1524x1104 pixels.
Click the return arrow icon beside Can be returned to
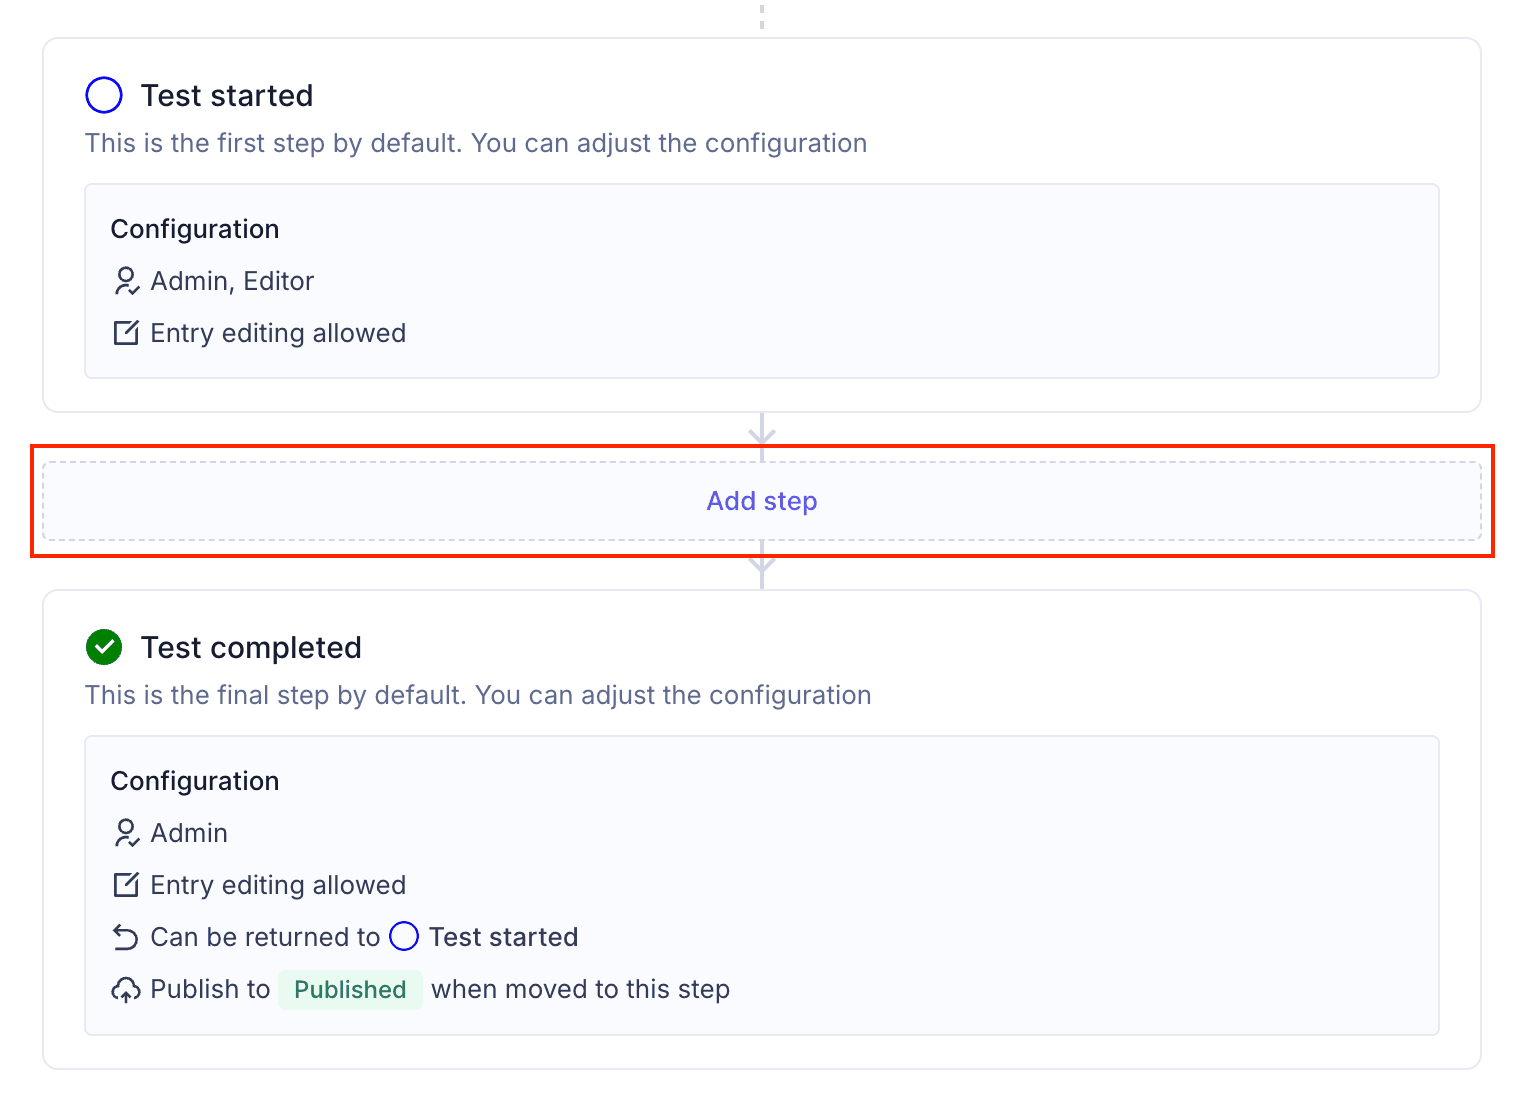[125, 937]
